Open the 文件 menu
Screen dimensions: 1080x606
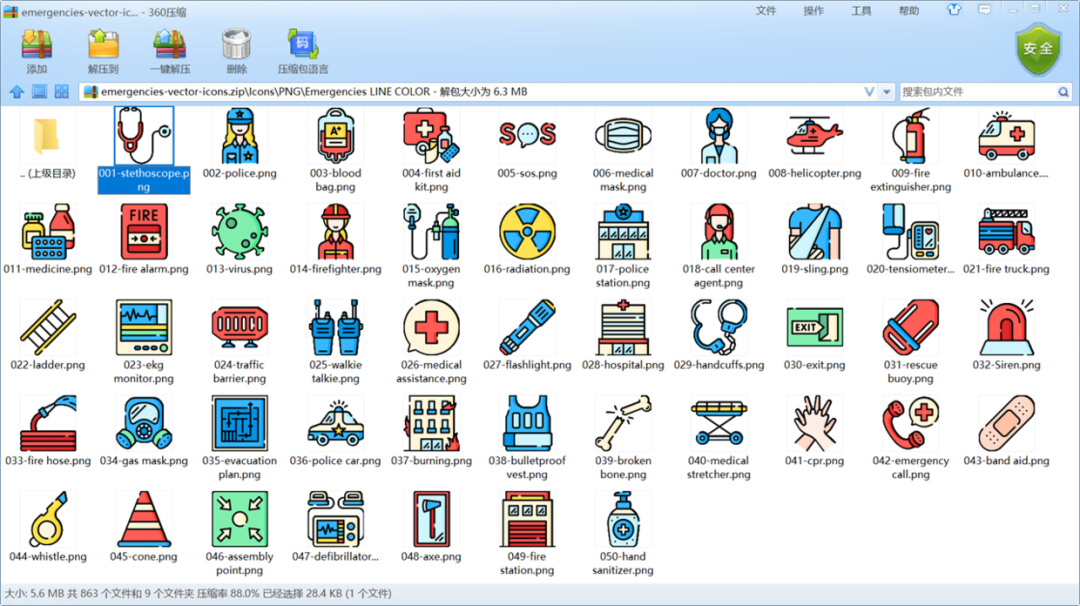tap(766, 10)
